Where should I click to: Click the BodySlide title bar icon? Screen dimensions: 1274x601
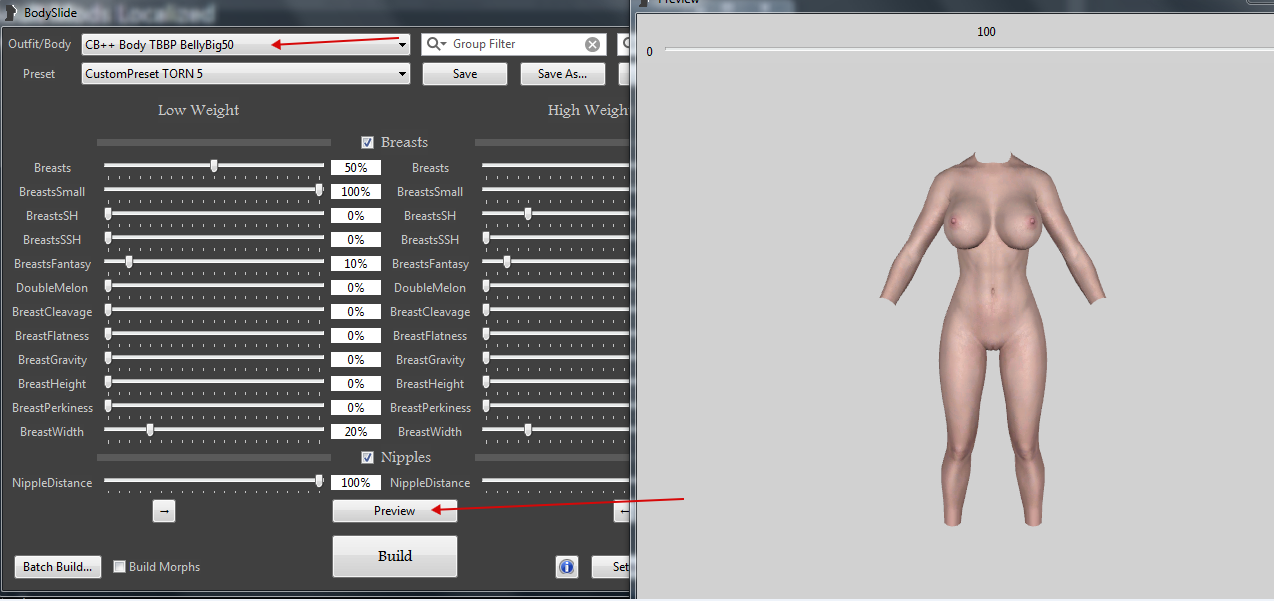coord(10,12)
